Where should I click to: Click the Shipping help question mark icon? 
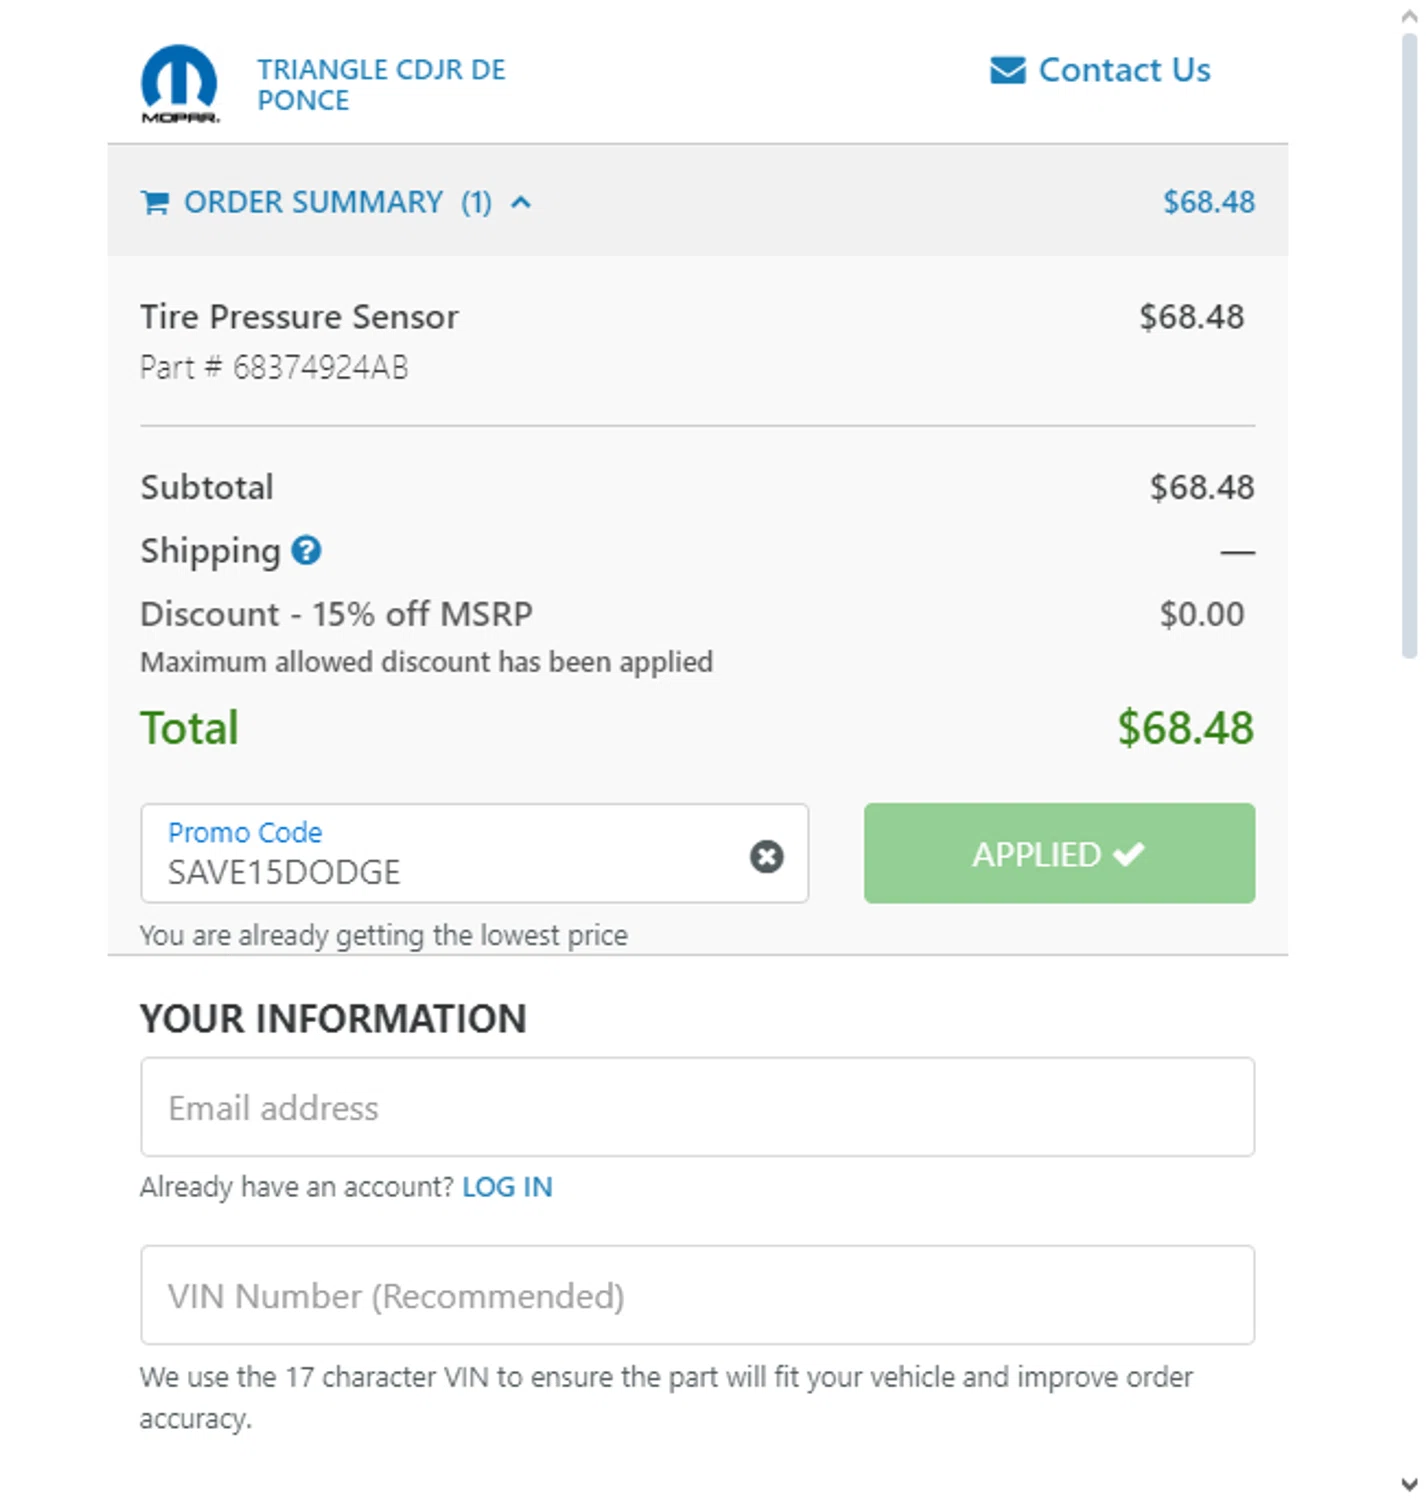[x=306, y=550]
